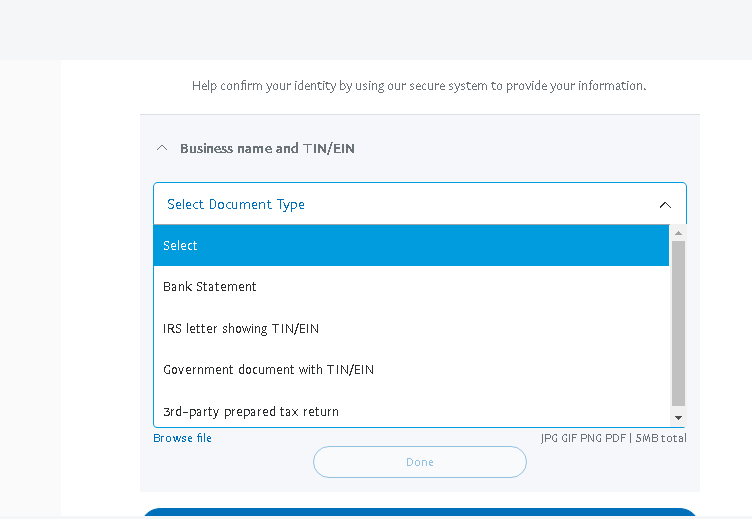Click the list scrollbar down arrow
Screen dimensions: 752x519
click(678, 418)
